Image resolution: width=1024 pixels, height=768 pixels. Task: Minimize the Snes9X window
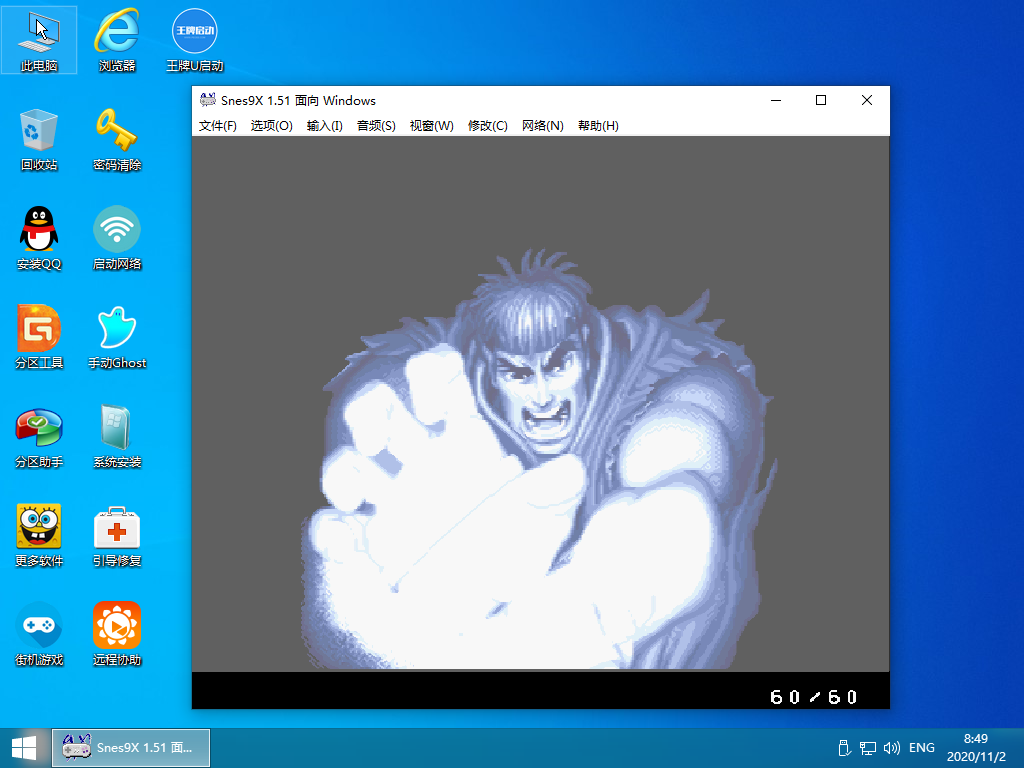[776, 100]
